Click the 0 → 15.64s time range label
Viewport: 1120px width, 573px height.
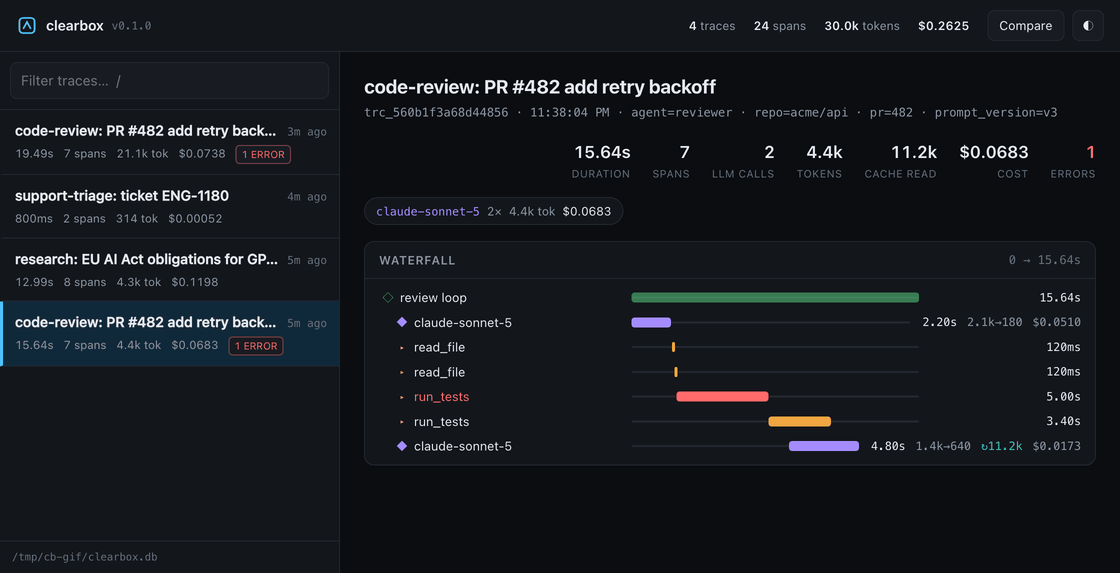(1044, 260)
